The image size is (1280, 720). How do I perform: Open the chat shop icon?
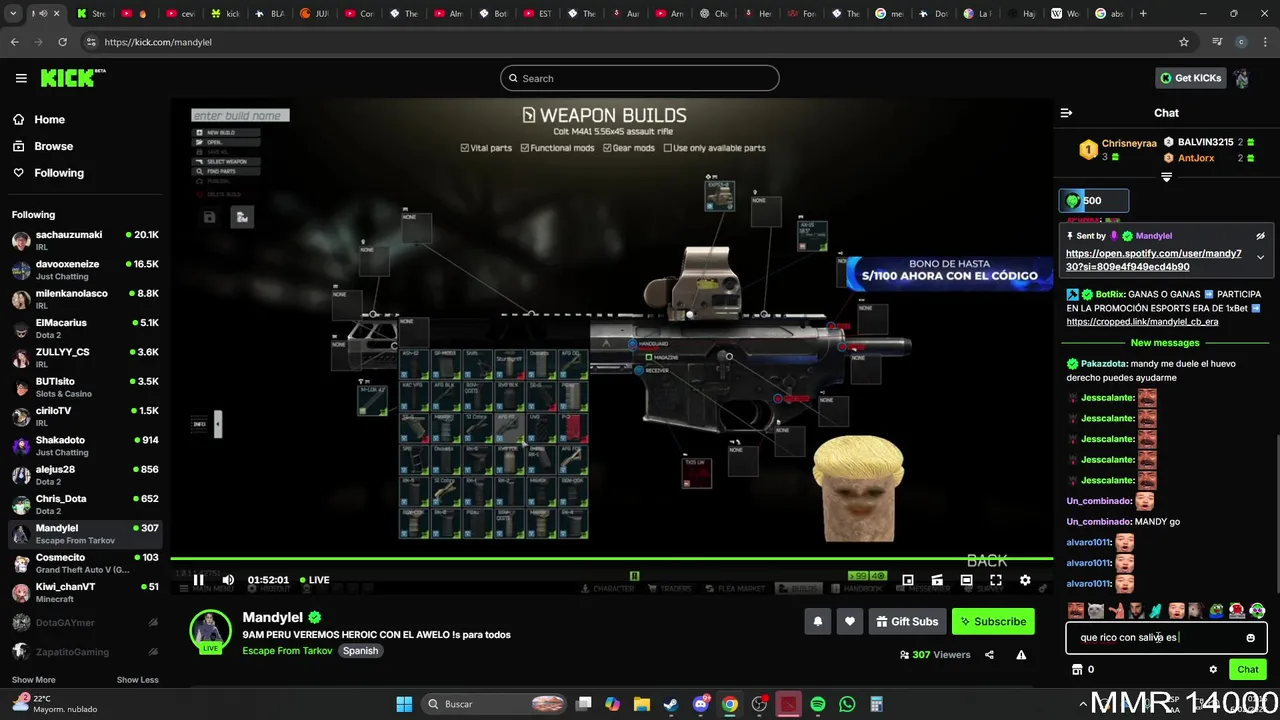(x=1077, y=670)
